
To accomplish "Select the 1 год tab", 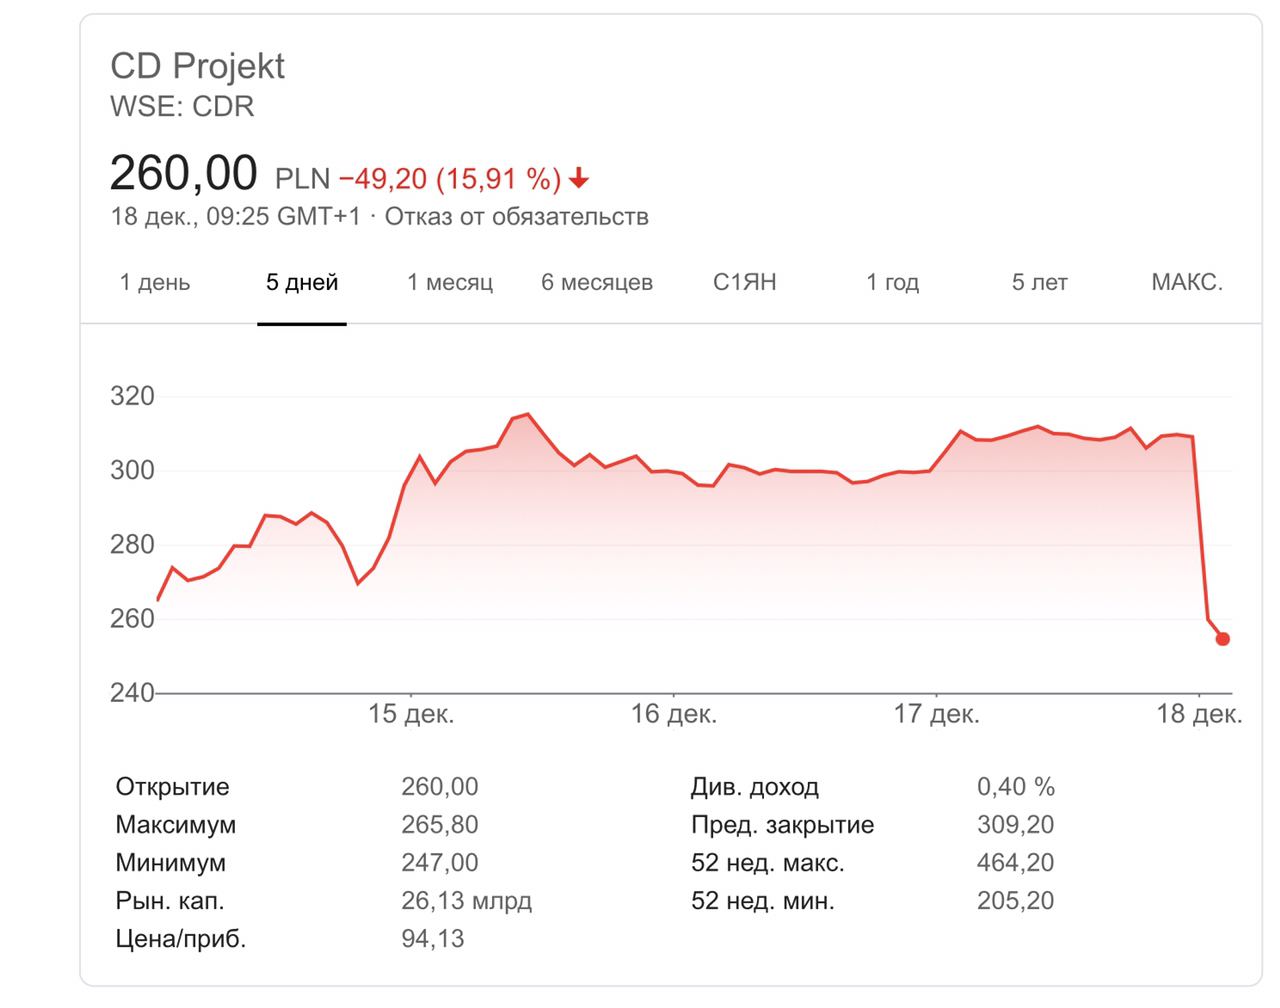I will (x=892, y=283).
